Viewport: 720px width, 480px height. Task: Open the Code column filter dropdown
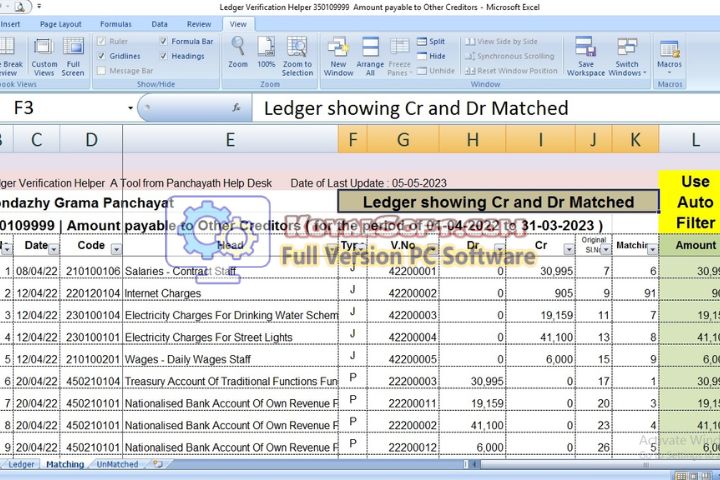tap(116, 249)
